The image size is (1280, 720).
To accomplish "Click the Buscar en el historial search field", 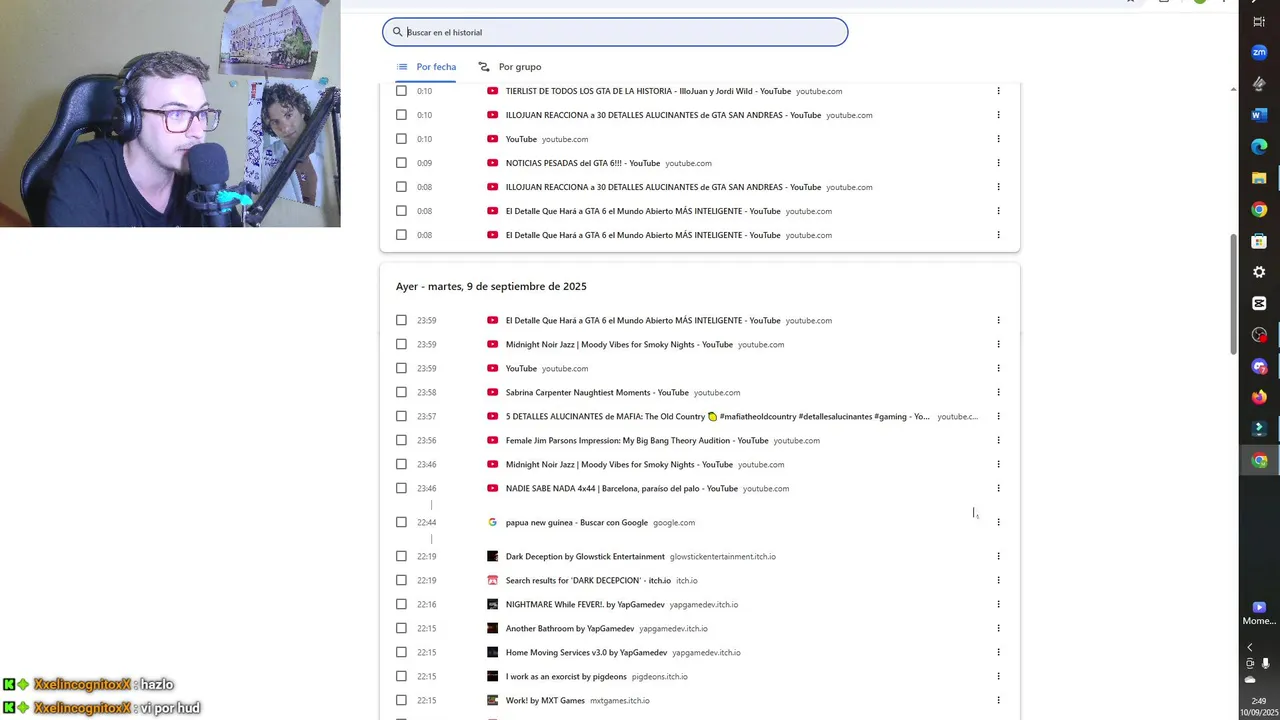I will pos(615,32).
